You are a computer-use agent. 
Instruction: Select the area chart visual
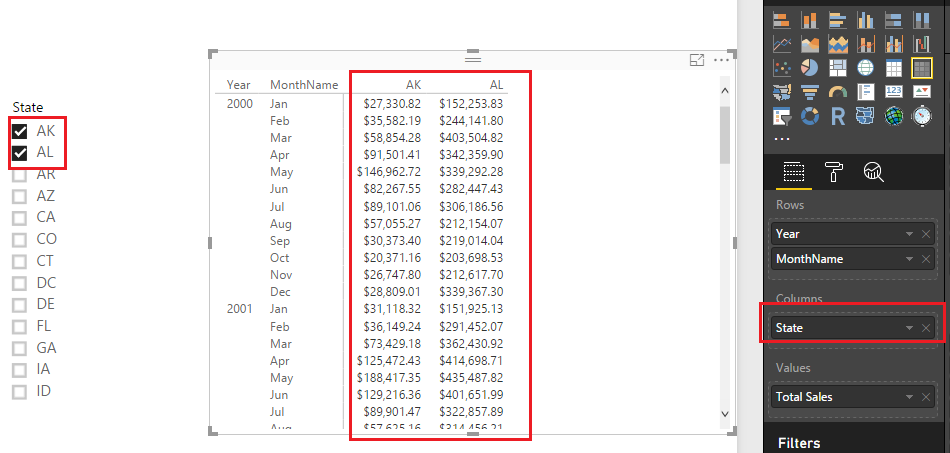[x=809, y=44]
